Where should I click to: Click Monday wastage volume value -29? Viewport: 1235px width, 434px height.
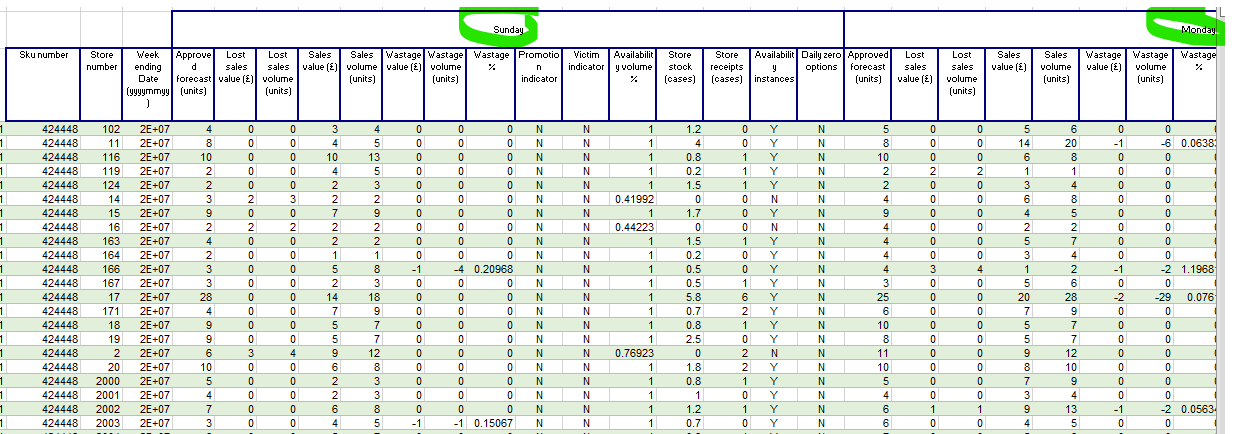pyautogui.click(x=1150, y=297)
